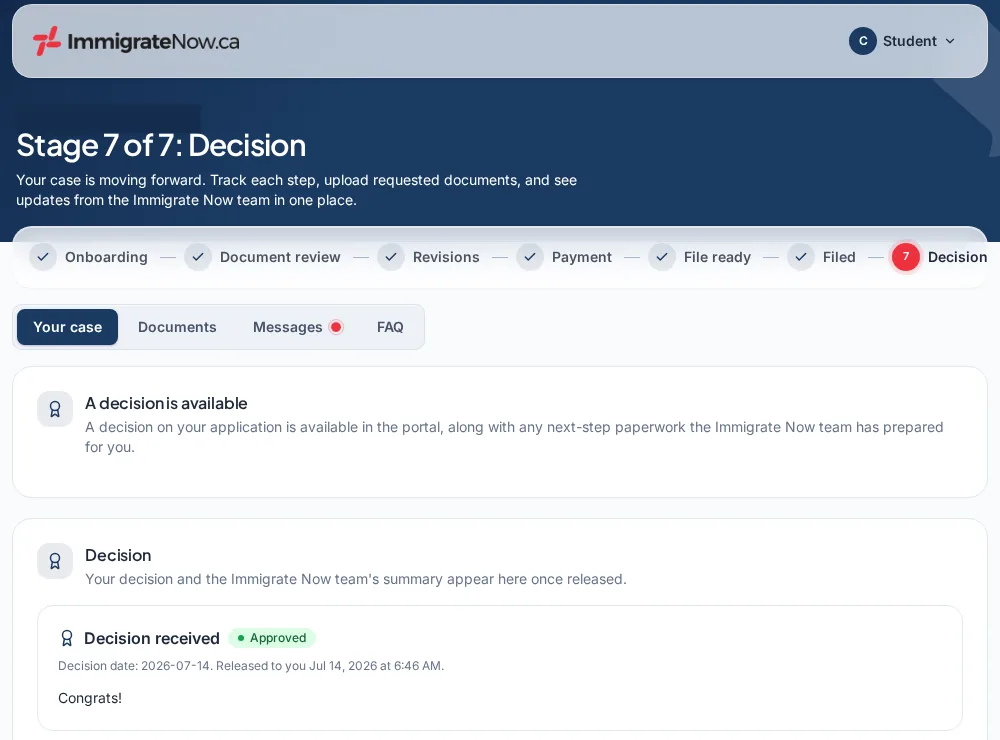The width and height of the screenshot is (1000, 740).
Task: Open the Messages tab
Action: (298, 327)
